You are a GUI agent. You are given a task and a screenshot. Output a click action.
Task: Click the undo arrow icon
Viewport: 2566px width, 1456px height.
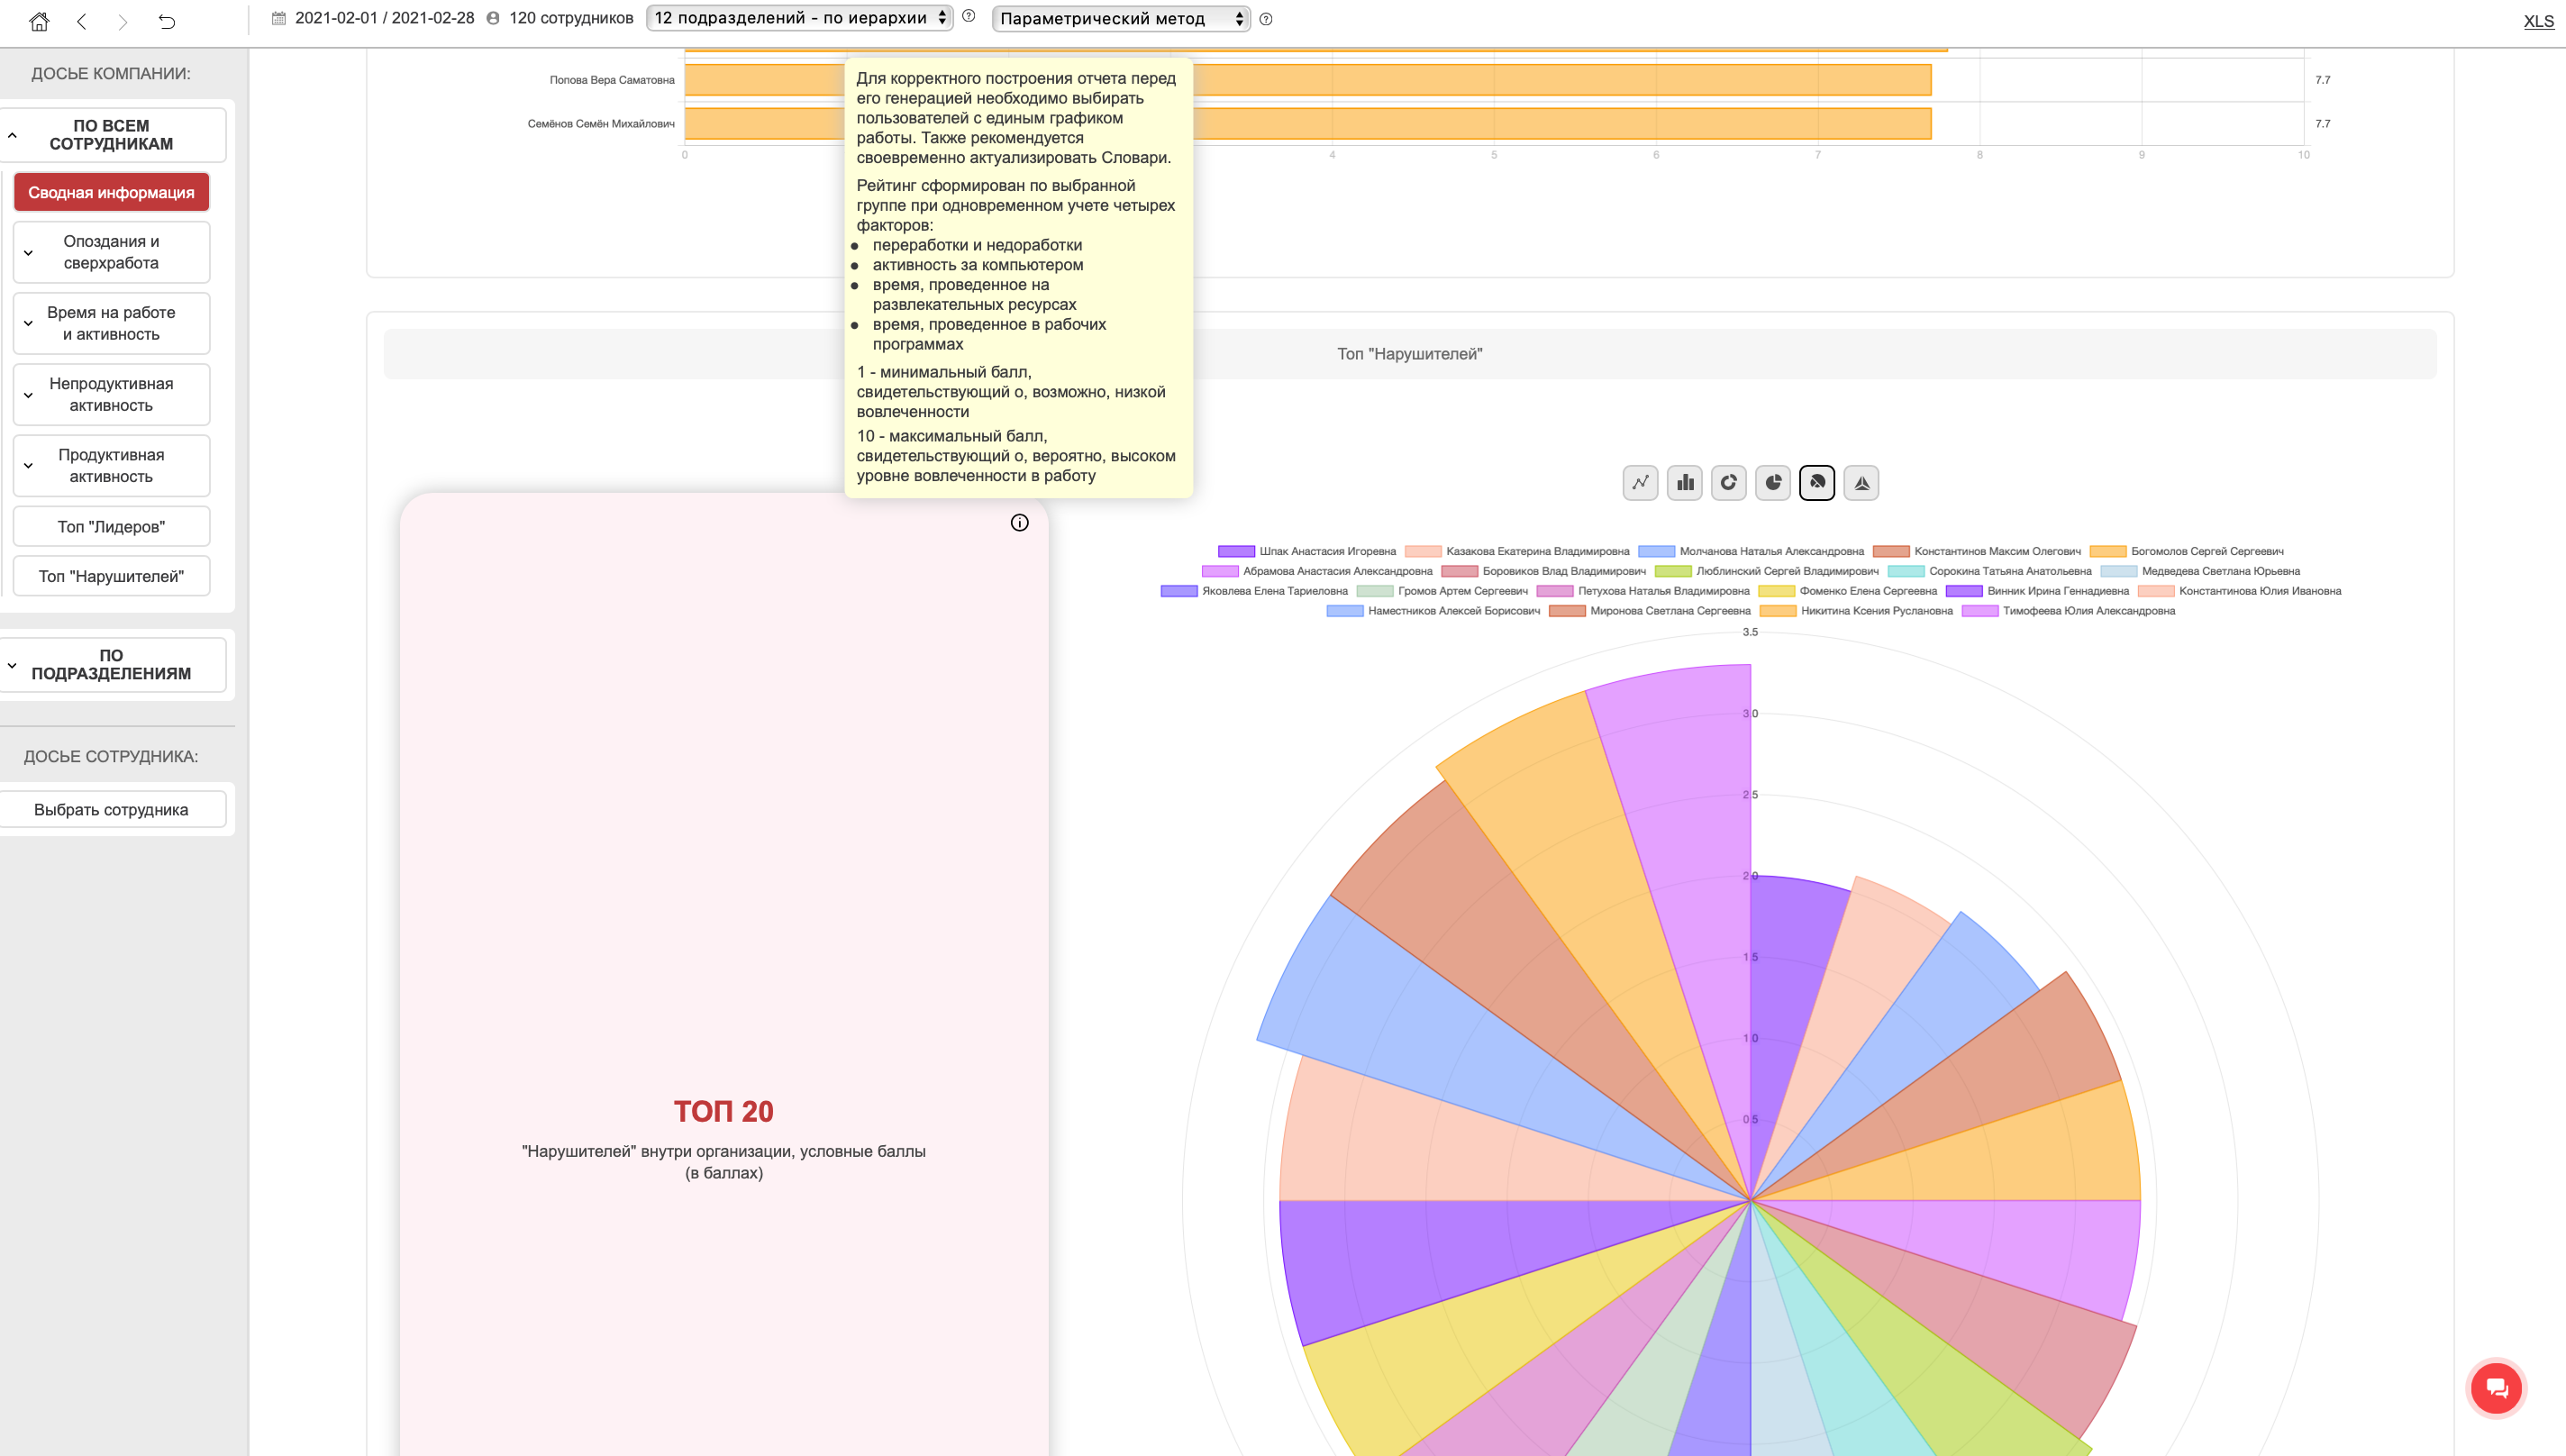click(167, 21)
